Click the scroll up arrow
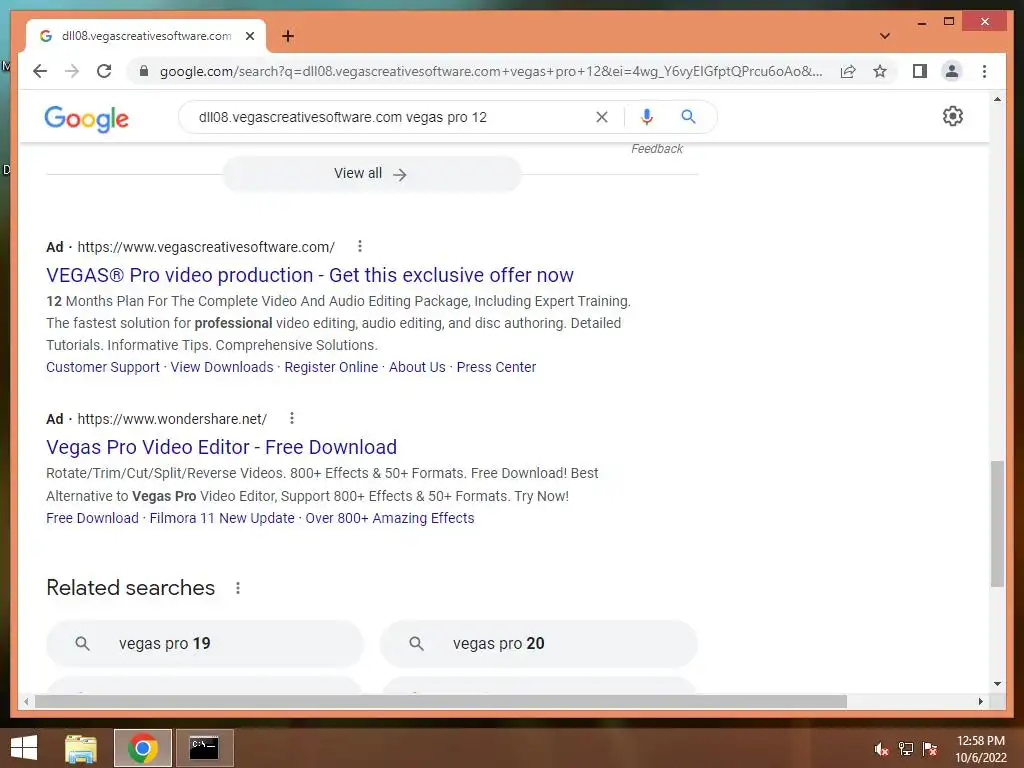Viewport: 1024px width, 768px height. tap(997, 100)
